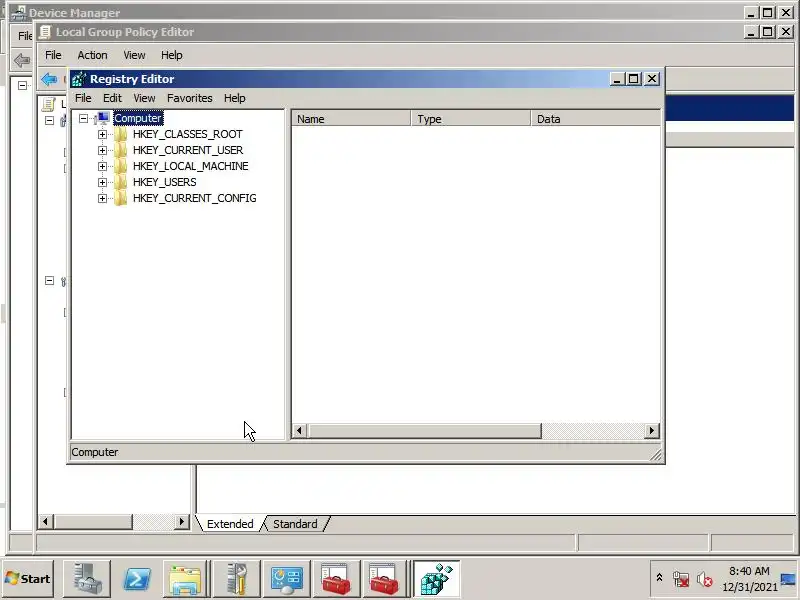The image size is (800, 600).
Task: Switch to the Extended tab
Action: 230,524
